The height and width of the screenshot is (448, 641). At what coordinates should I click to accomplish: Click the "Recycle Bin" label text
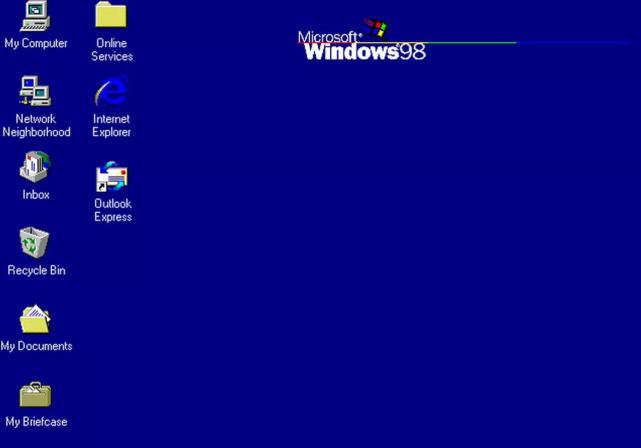point(36,270)
